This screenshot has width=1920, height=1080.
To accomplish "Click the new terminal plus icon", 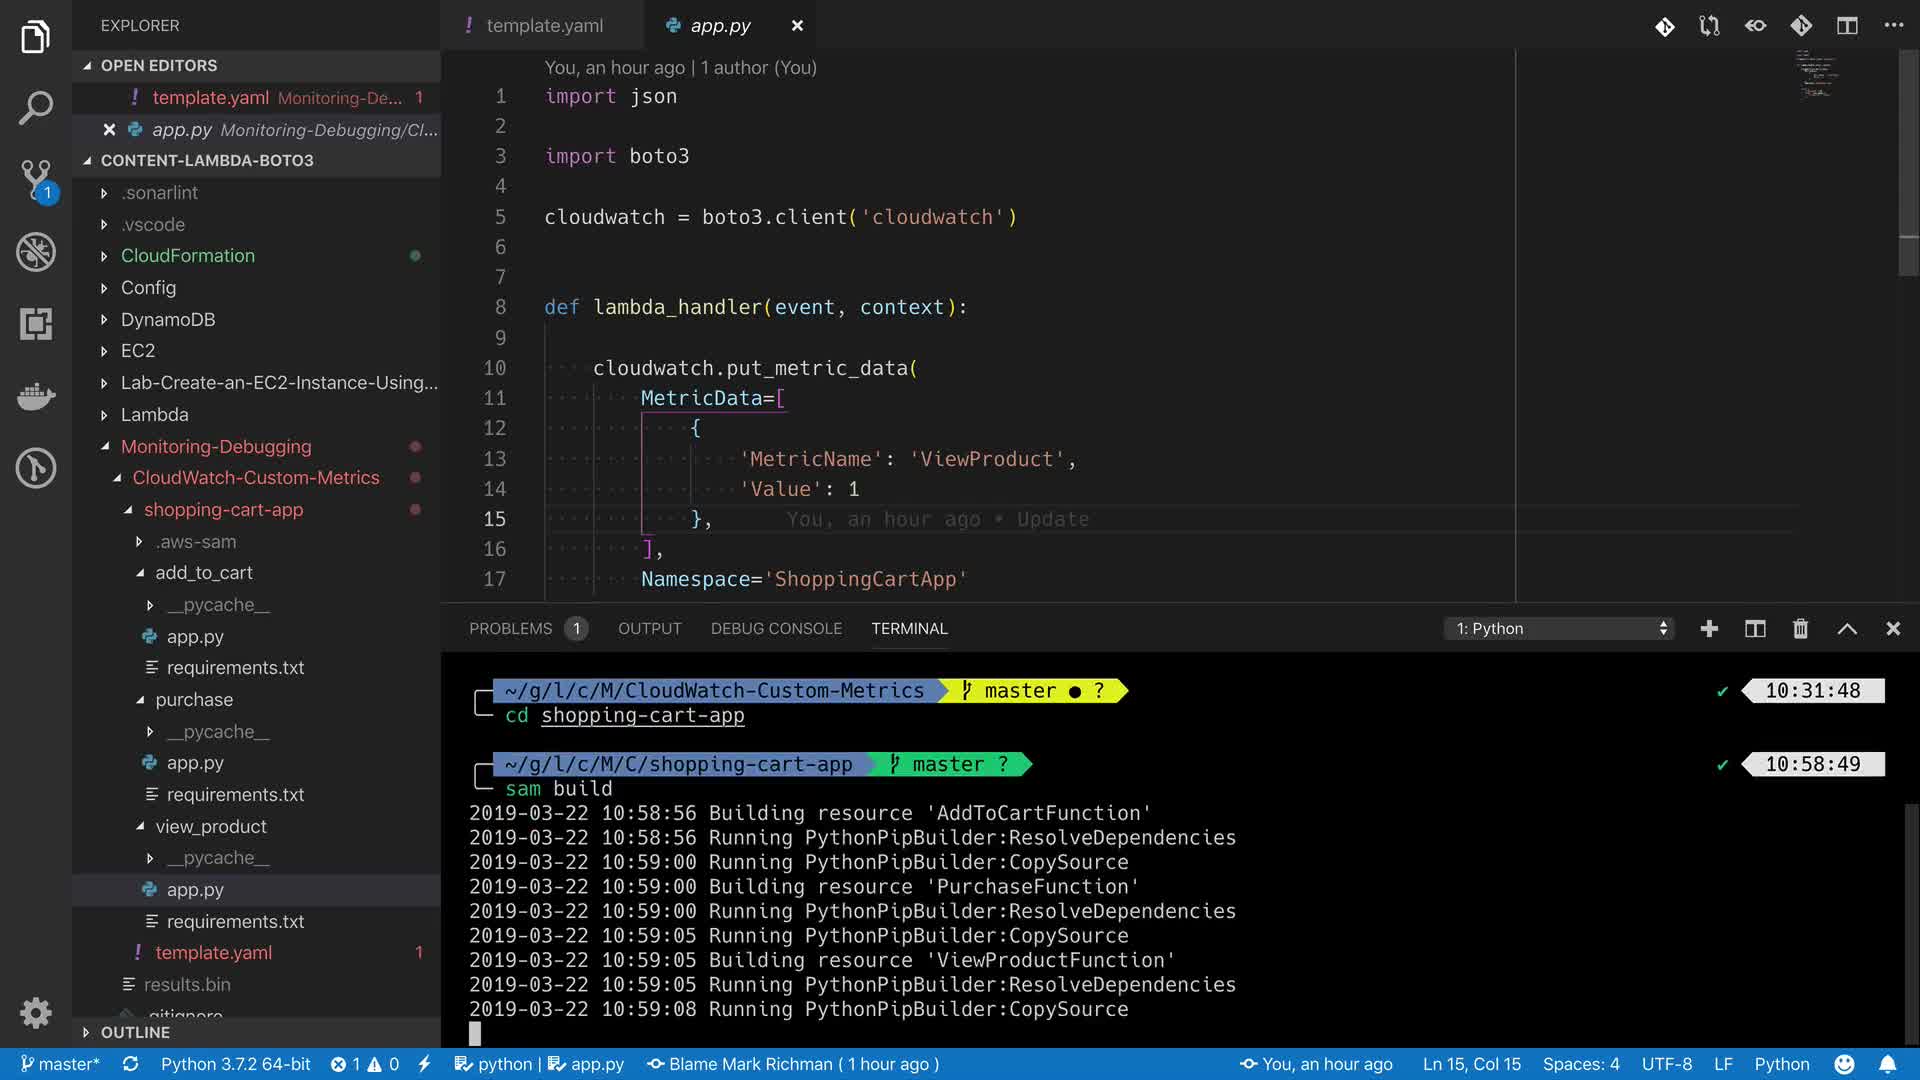I will click(1709, 628).
